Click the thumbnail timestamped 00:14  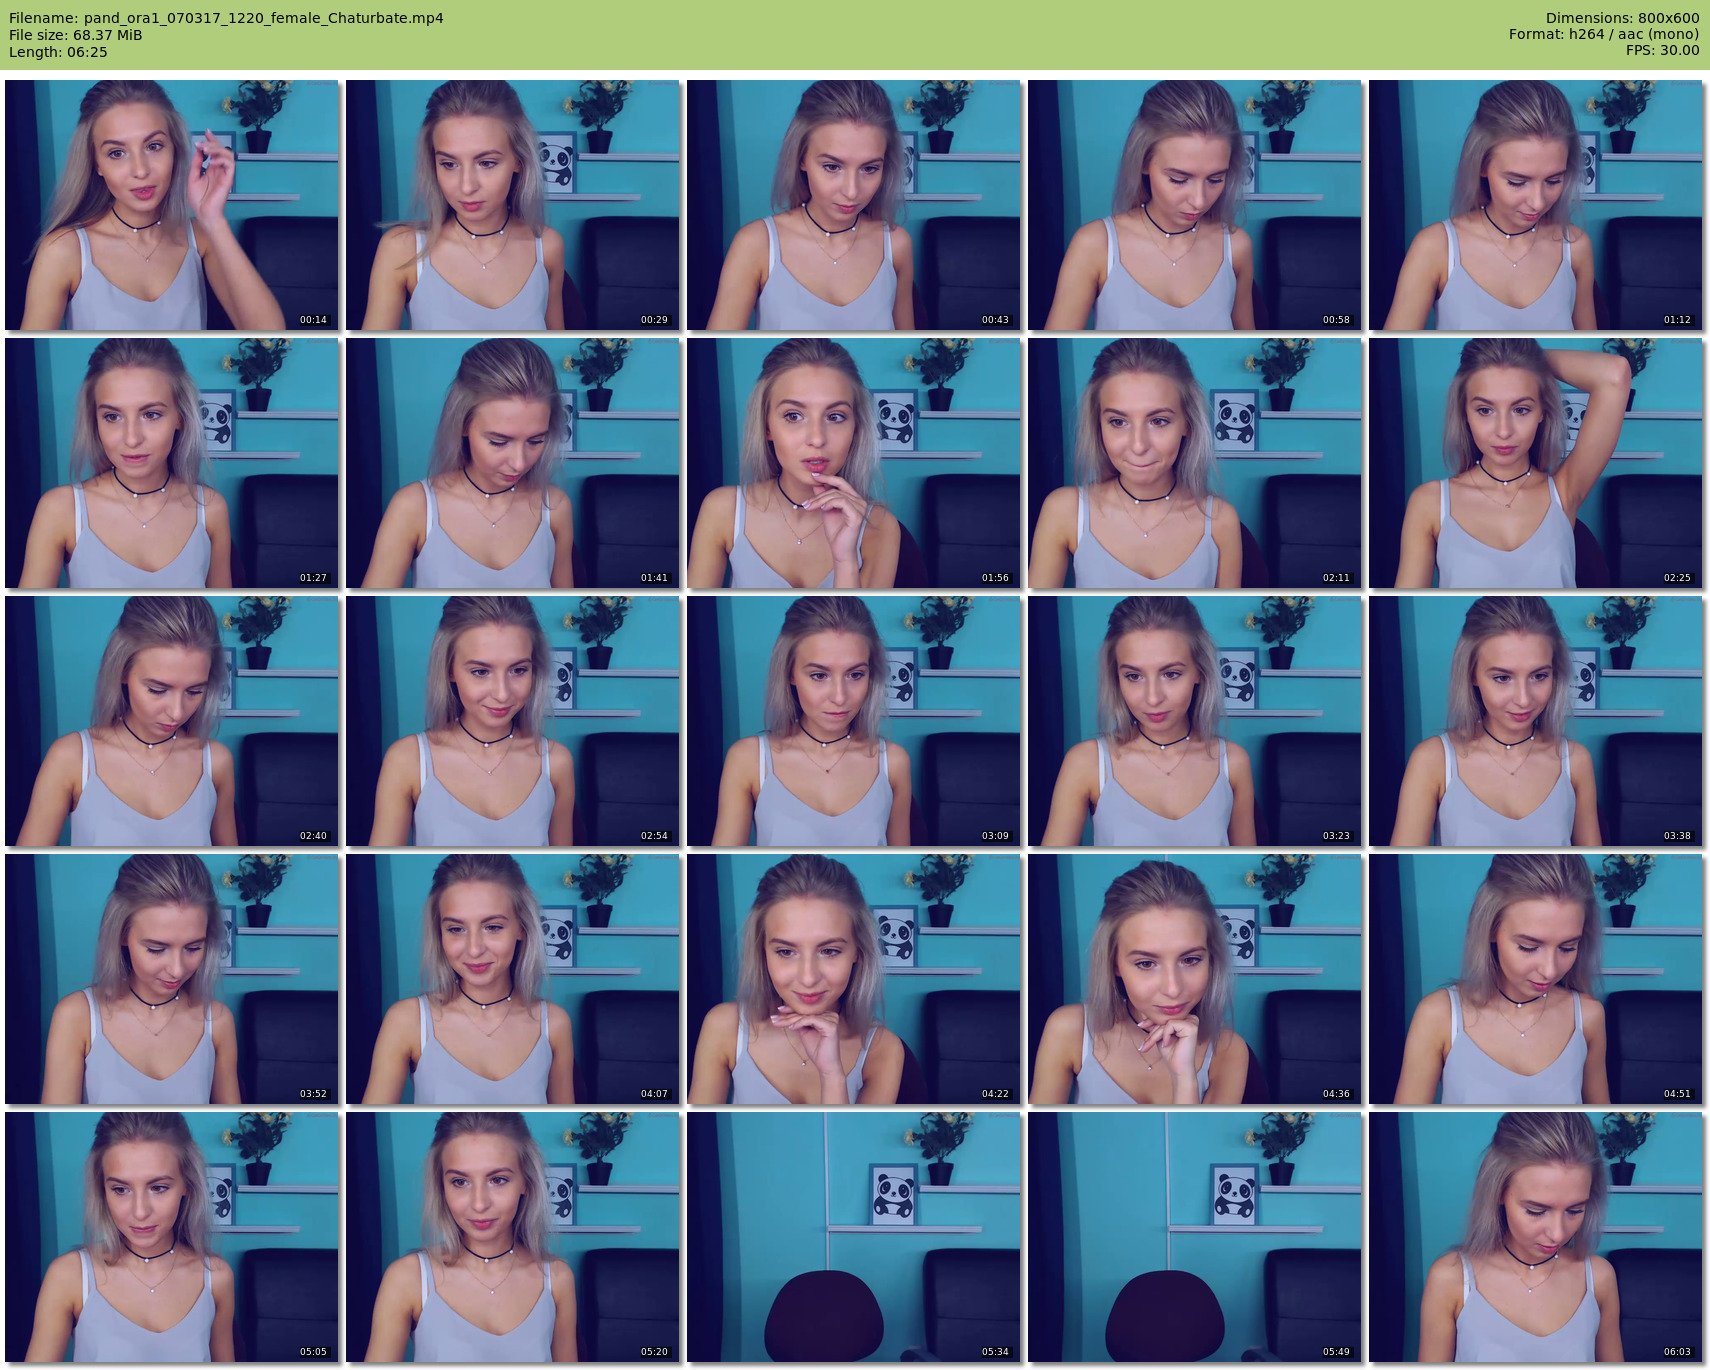point(172,205)
